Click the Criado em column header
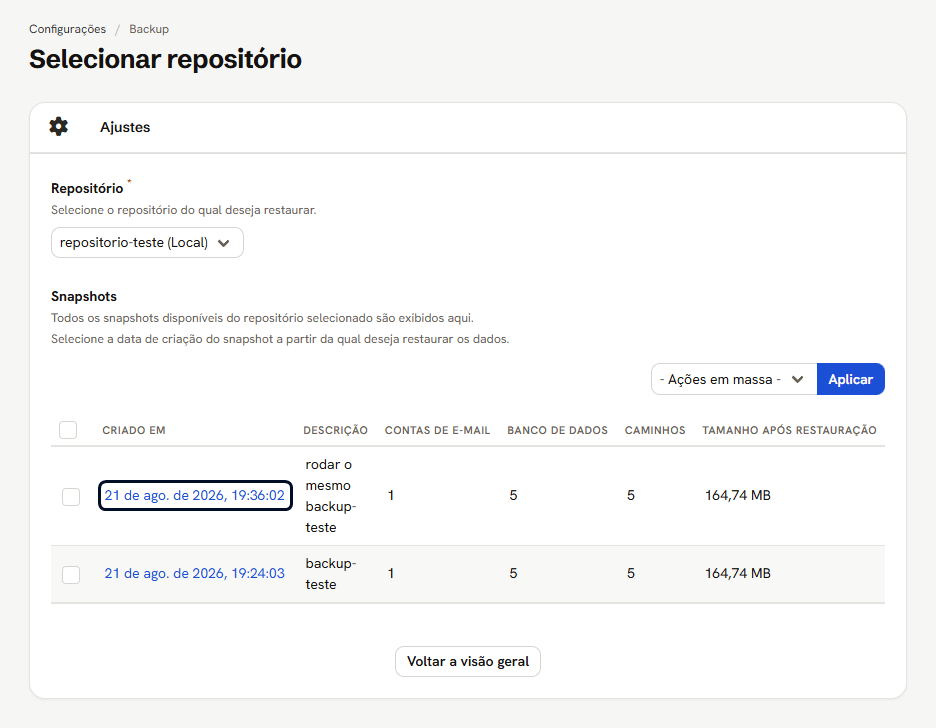The height and width of the screenshot is (728, 936). click(x=134, y=430)
